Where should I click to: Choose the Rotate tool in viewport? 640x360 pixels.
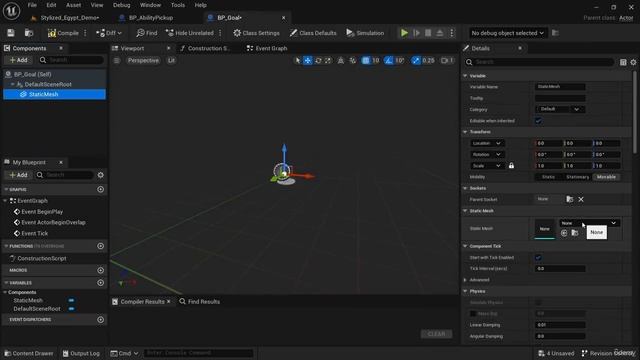318,60
